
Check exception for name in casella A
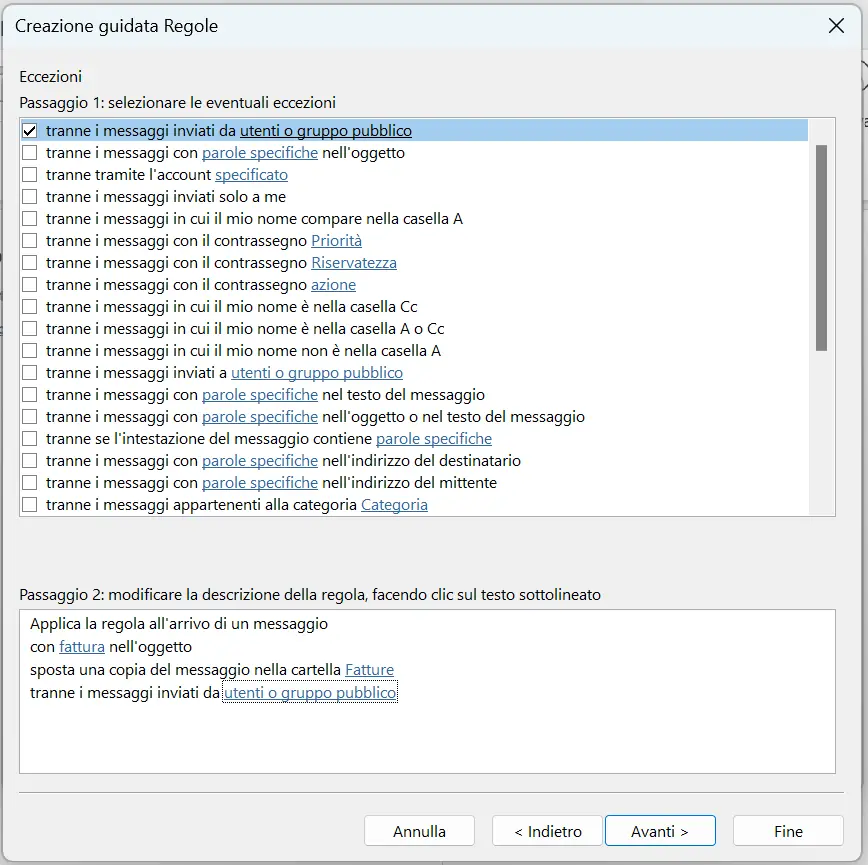coord(28,218)
